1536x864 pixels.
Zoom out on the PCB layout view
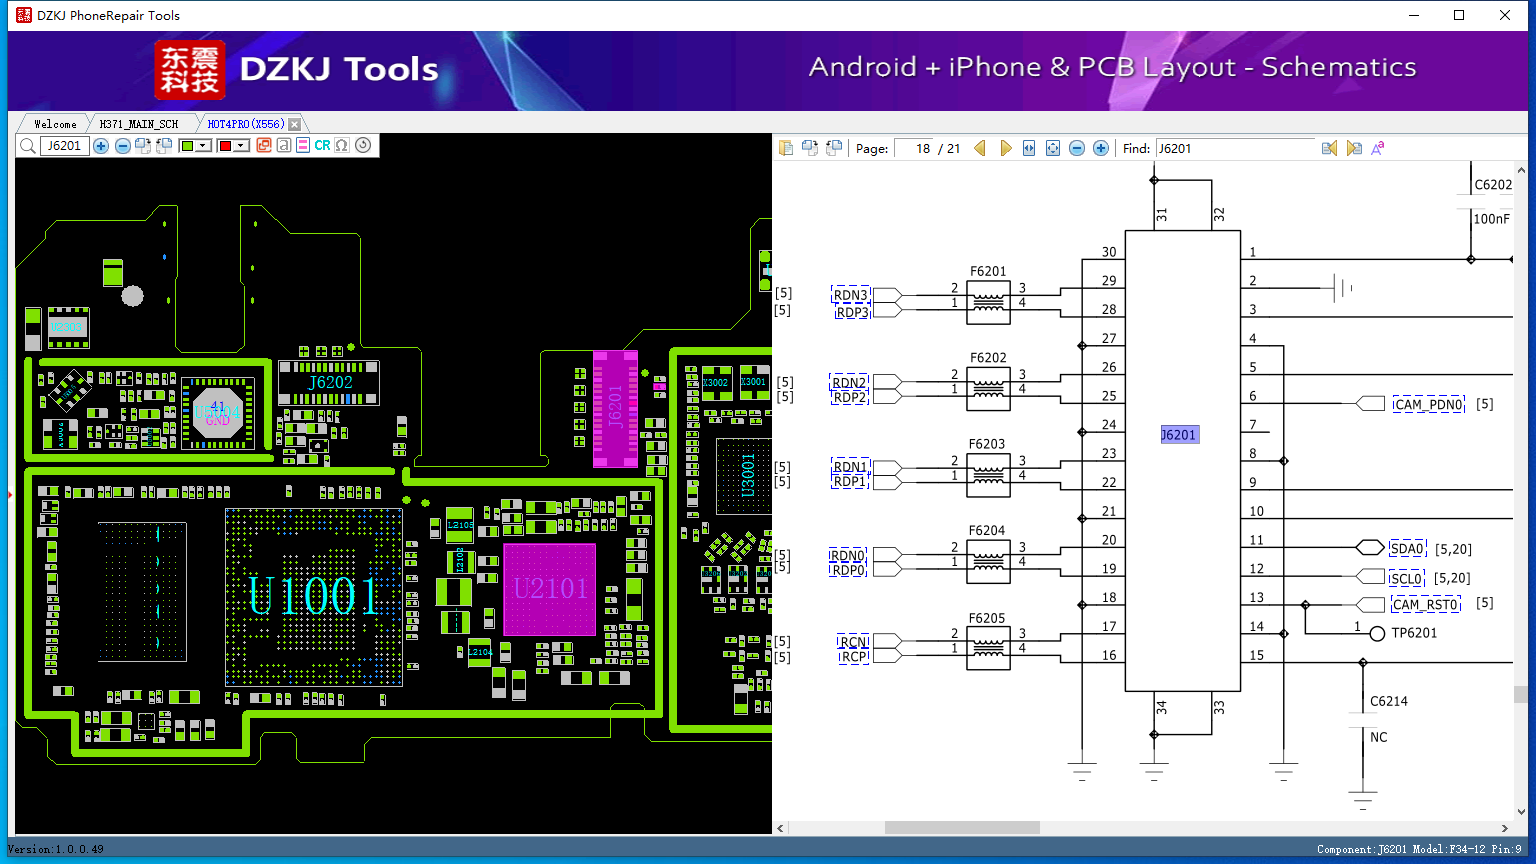tap(122, 146)
